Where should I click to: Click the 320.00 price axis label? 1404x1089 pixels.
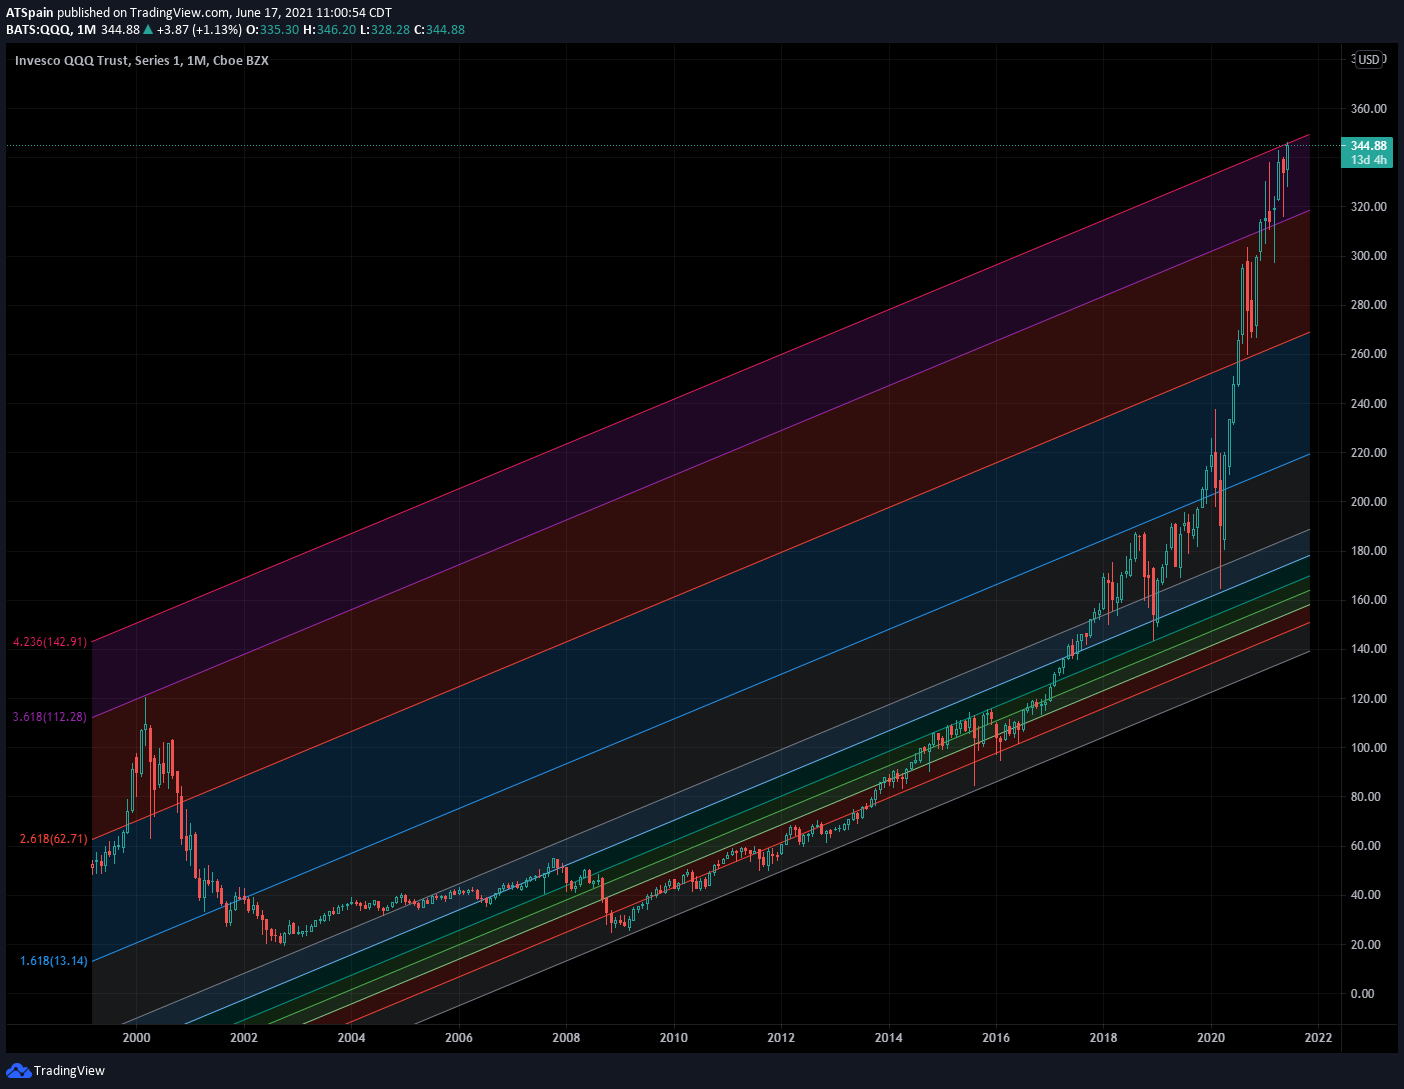(x=1368, y=207)
